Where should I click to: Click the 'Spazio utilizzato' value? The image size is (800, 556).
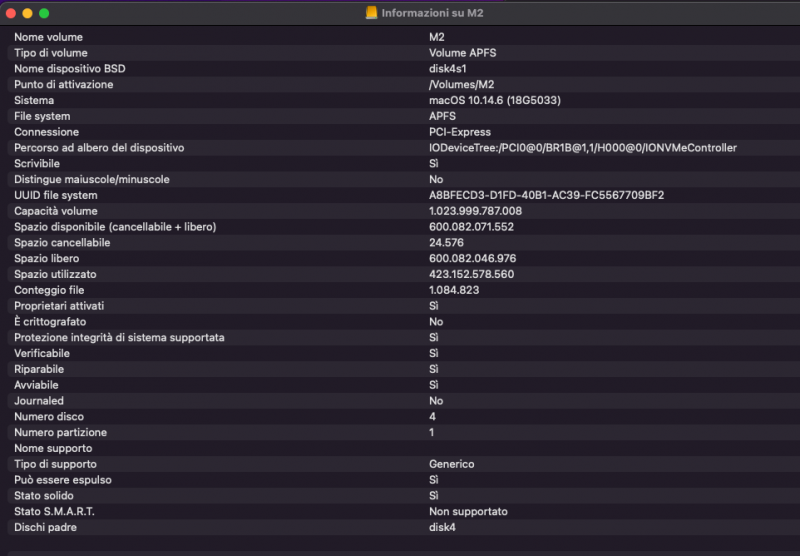coord(471,274)
